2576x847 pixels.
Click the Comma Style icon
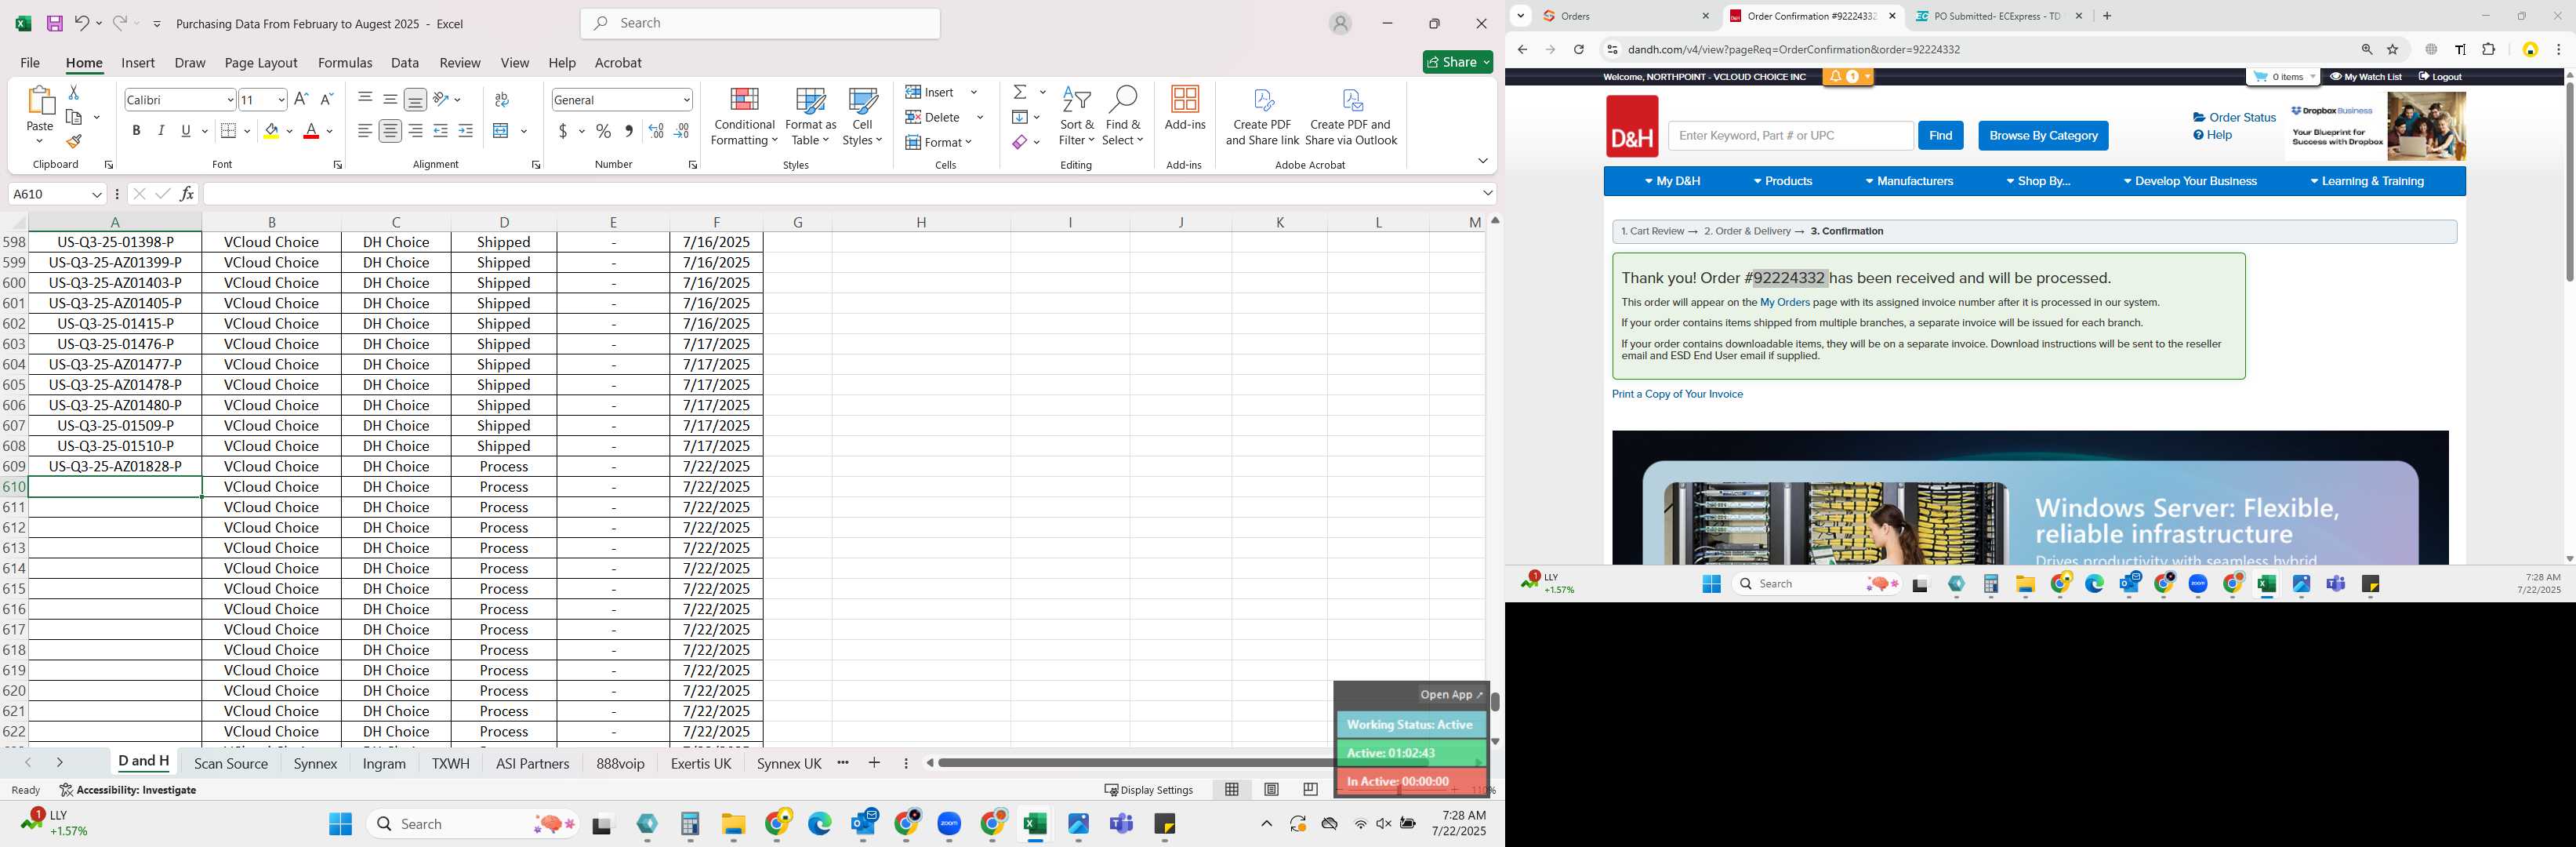pyautogui.click(x=629, y=131)
